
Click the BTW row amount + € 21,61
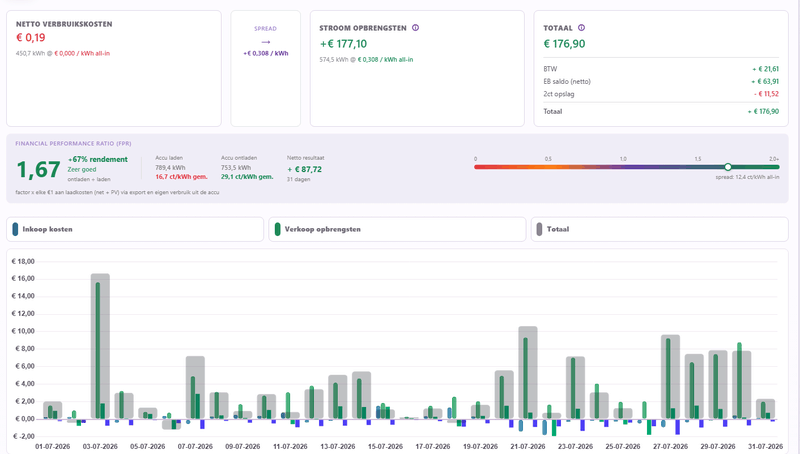click(765, 69)
